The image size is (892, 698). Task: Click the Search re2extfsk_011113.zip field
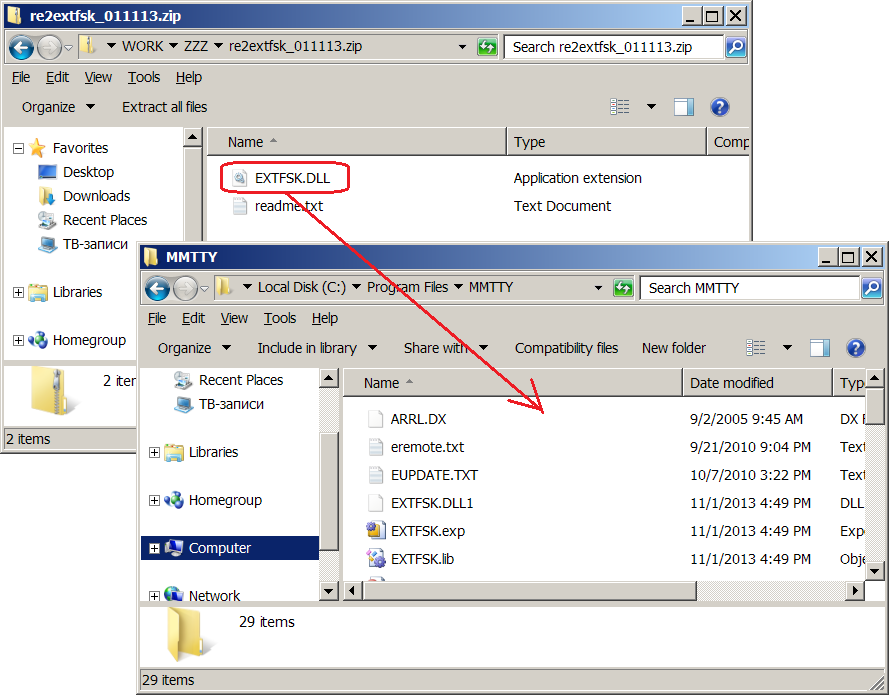point(613,47)
